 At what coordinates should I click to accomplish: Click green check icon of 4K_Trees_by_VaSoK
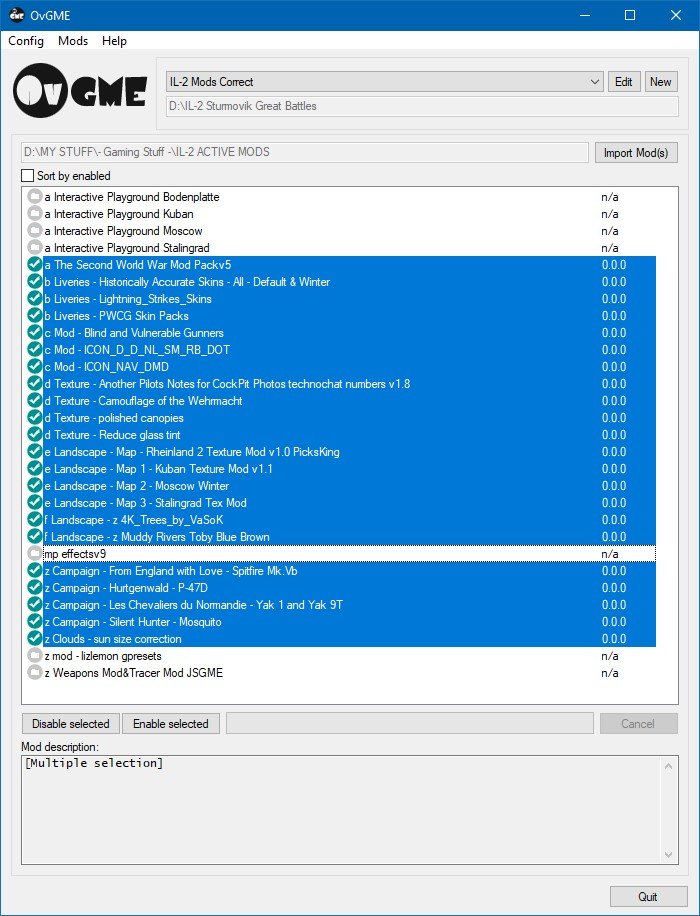click(34, 519)
